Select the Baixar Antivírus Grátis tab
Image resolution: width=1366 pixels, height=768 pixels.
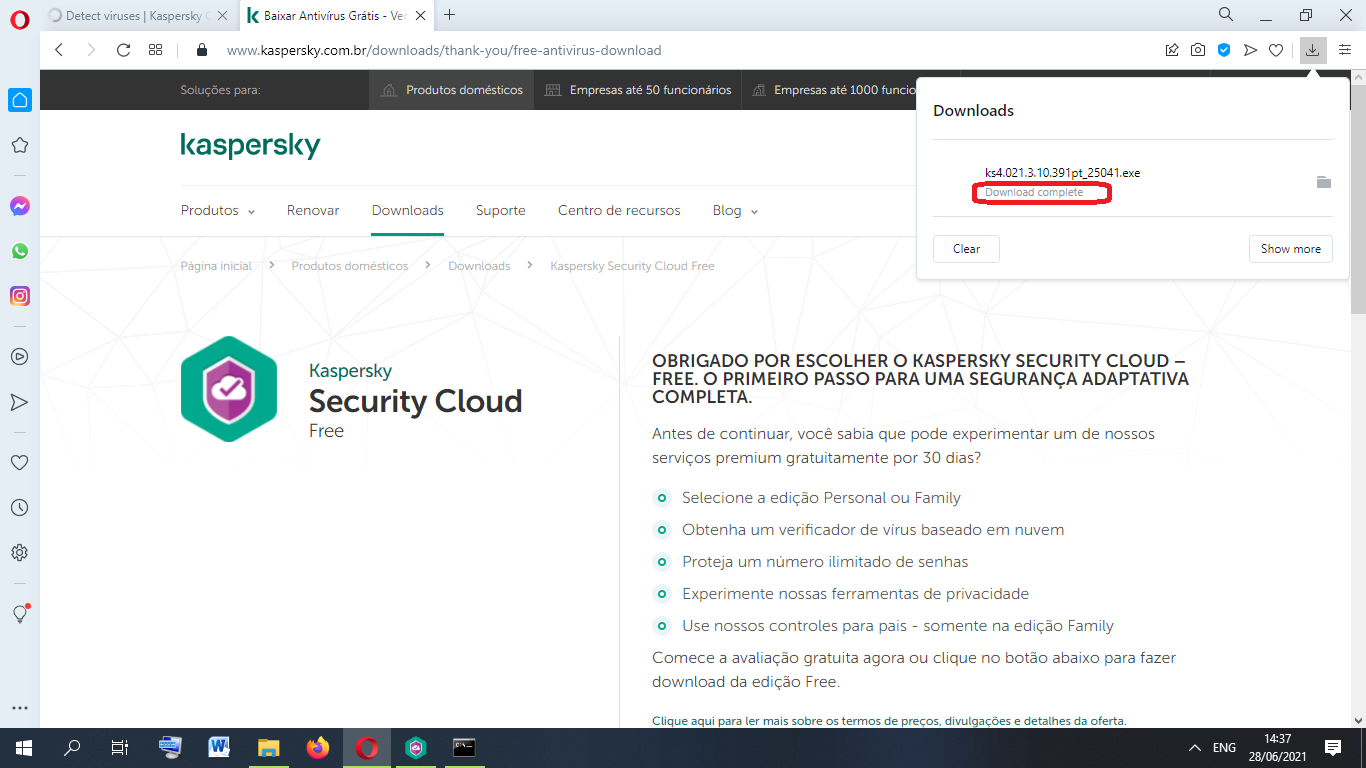pos(337,16)
